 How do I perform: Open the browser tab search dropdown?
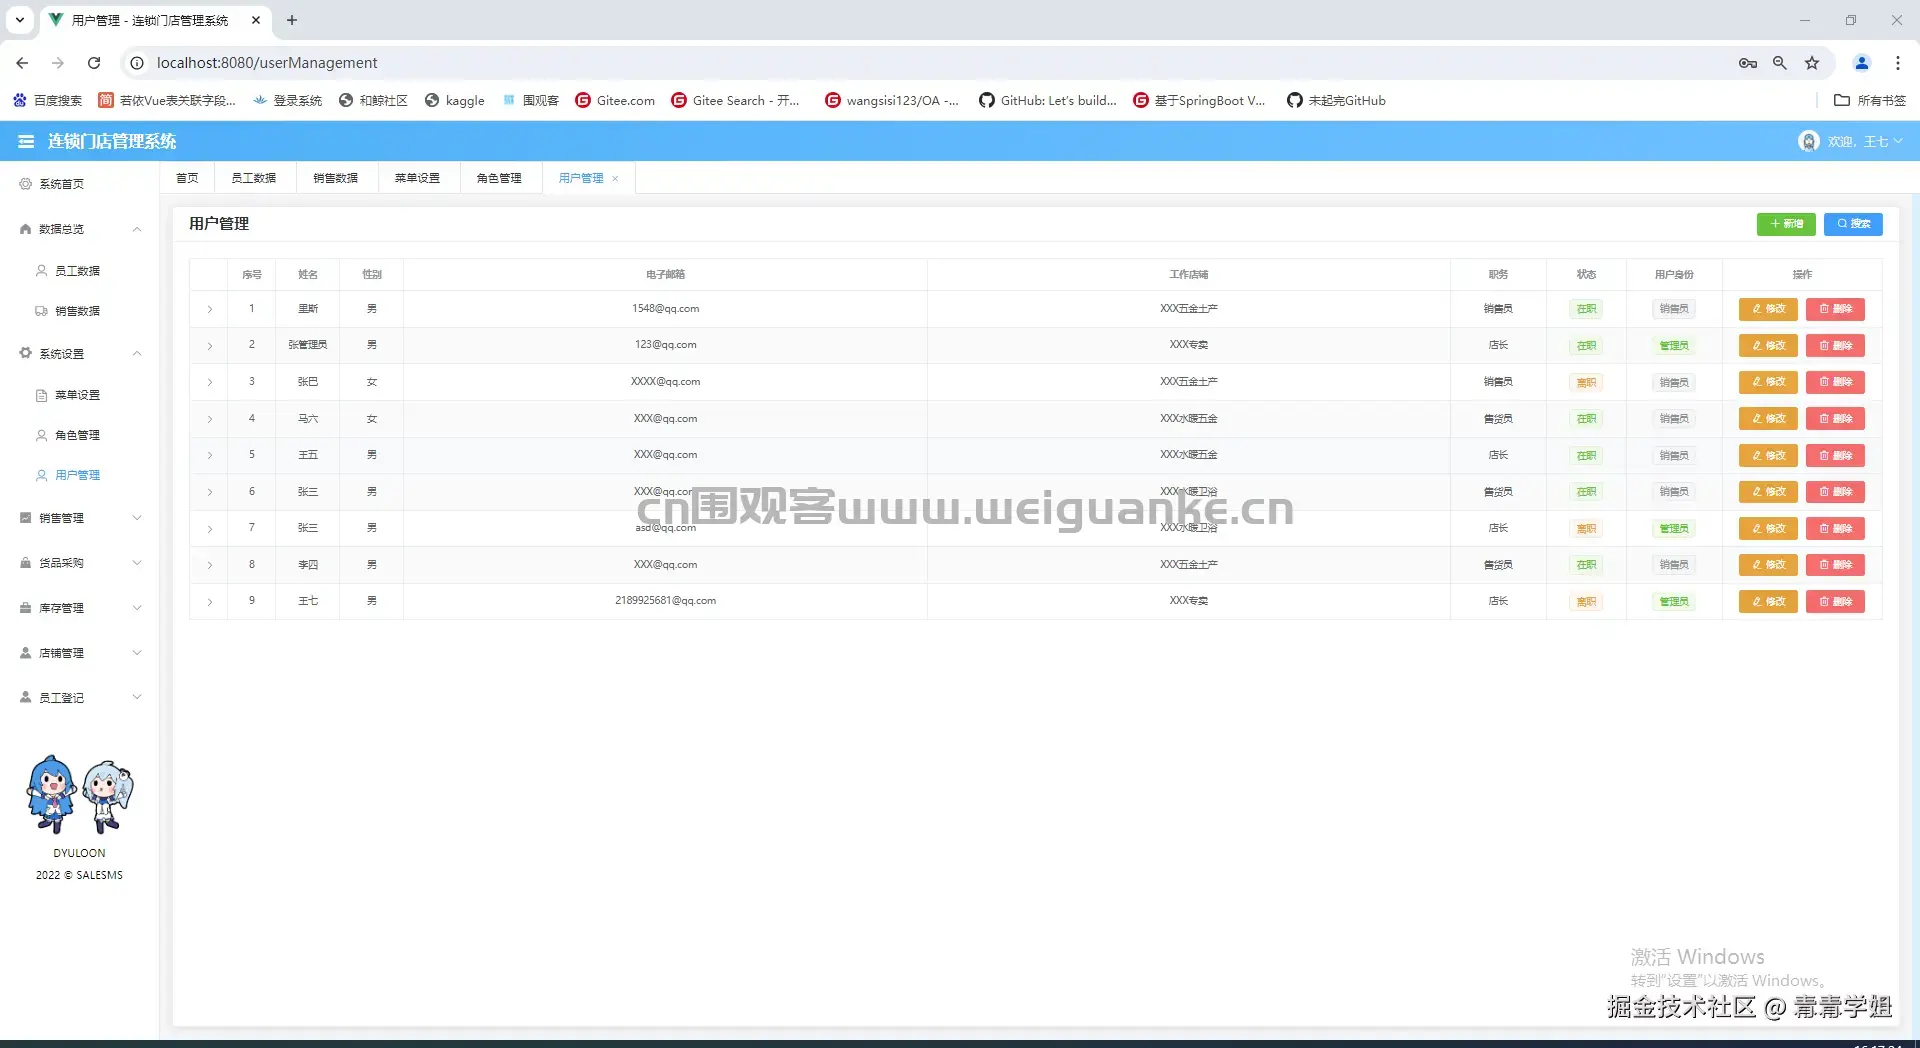(20, 20)
